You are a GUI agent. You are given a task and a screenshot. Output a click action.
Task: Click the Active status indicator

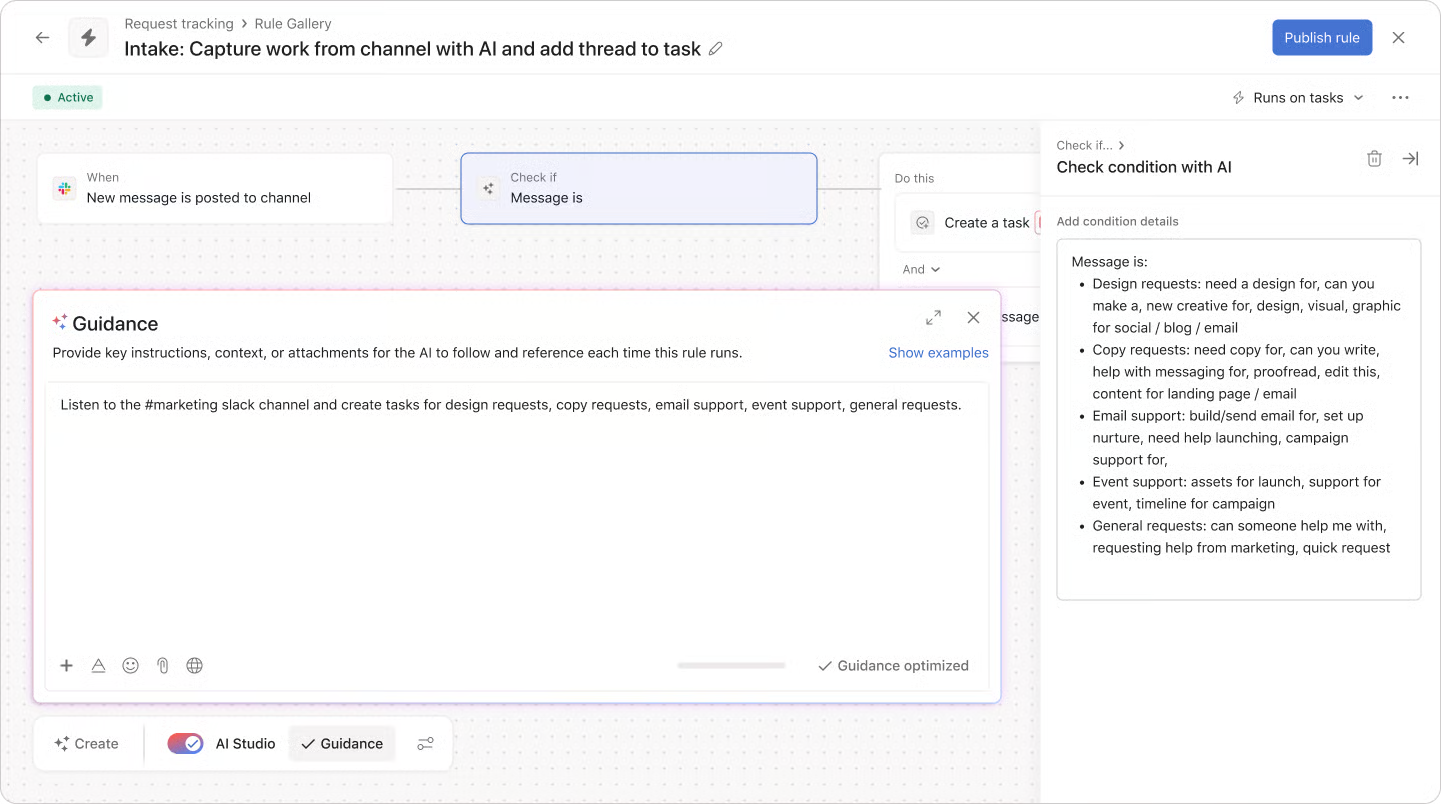coord(67,97)
